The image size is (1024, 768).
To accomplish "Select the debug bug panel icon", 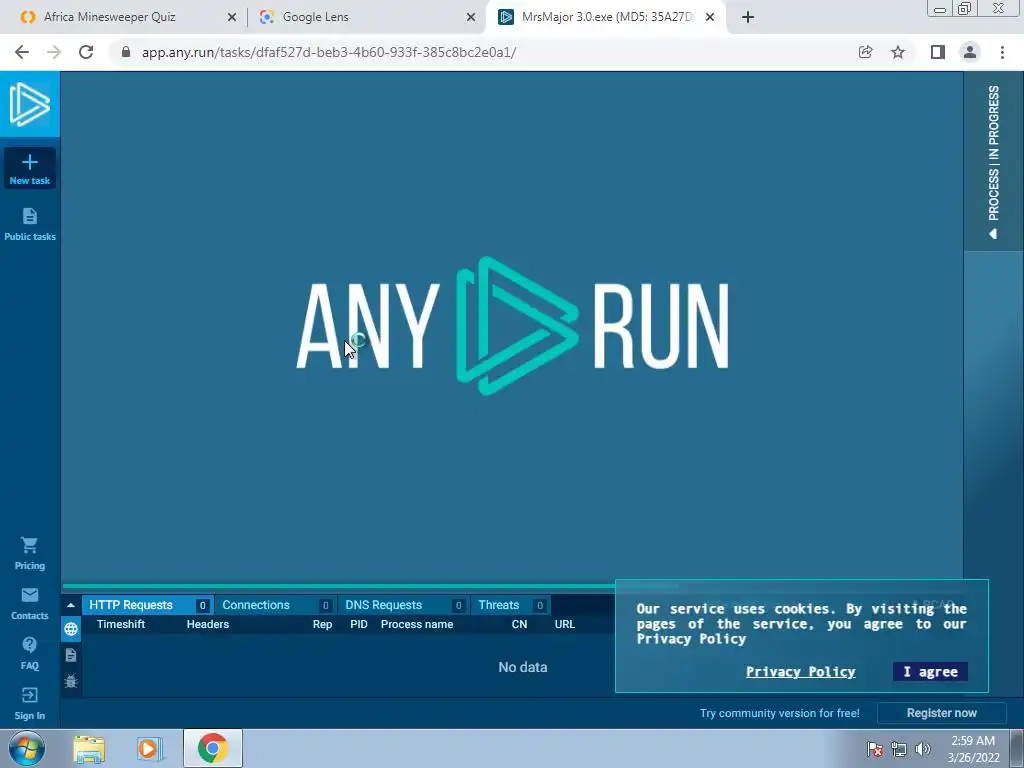I will point(71,681).
